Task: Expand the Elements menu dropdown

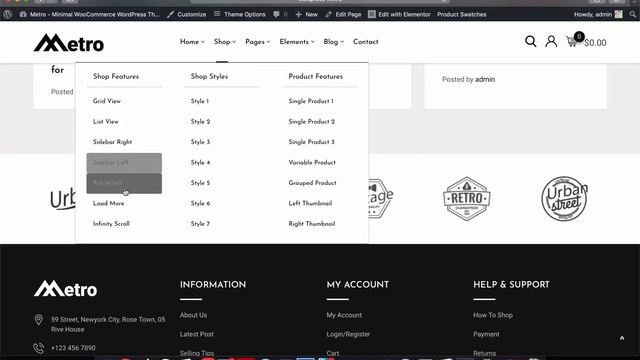Action: point(297,42)
